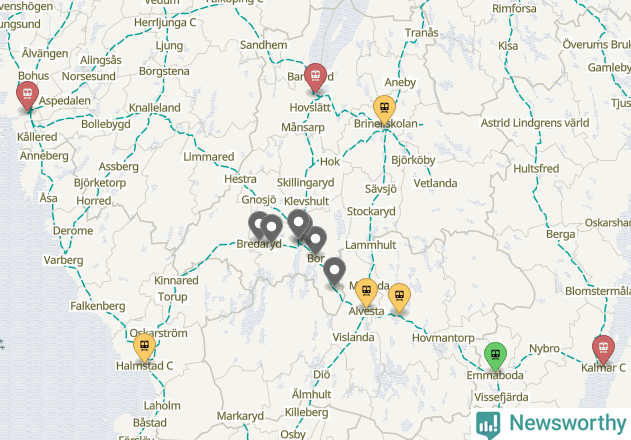Open the green train marker at Emmaboda
The image size is (631, 440).
pyautogui.click(x=495, y=357)
